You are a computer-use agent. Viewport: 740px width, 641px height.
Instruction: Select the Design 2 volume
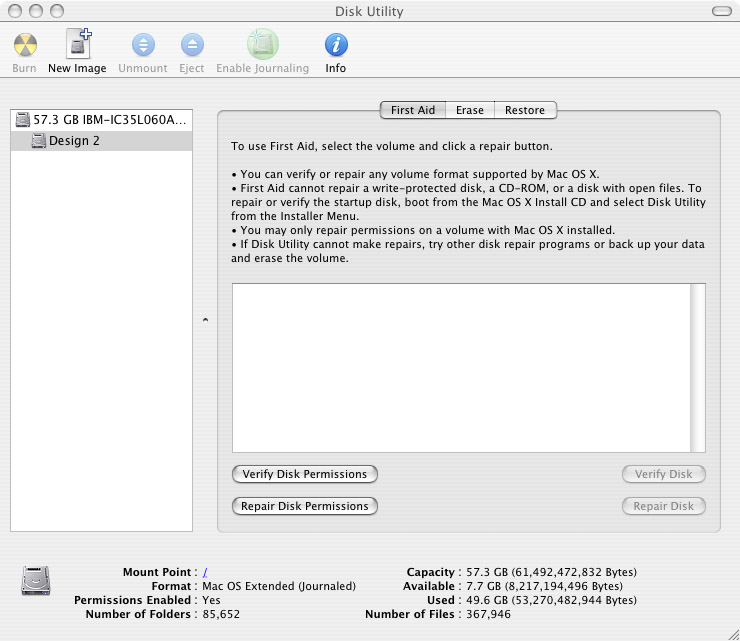coord(101,141)
